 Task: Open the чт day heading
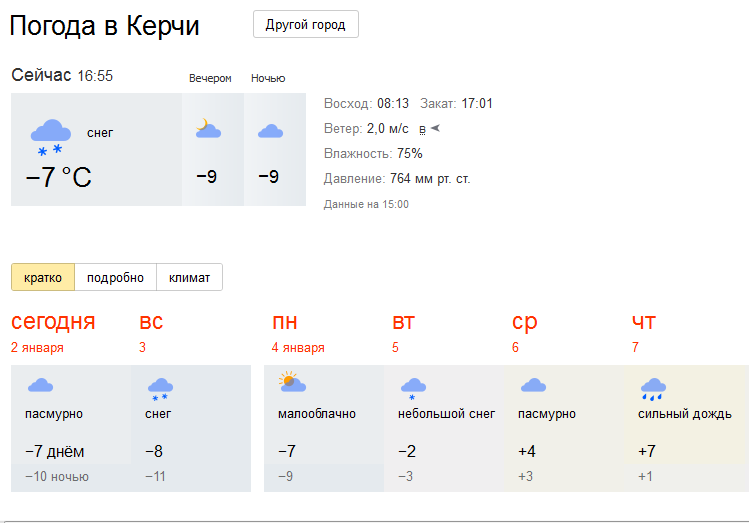[644, 322]
